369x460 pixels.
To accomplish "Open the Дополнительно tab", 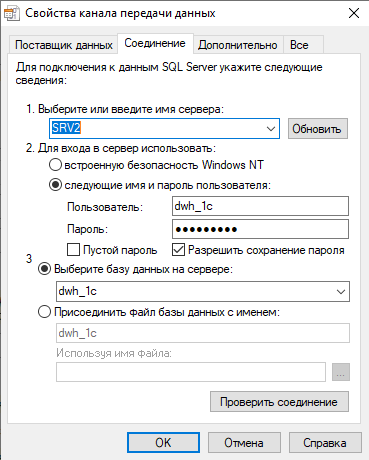I will (238, 45).
